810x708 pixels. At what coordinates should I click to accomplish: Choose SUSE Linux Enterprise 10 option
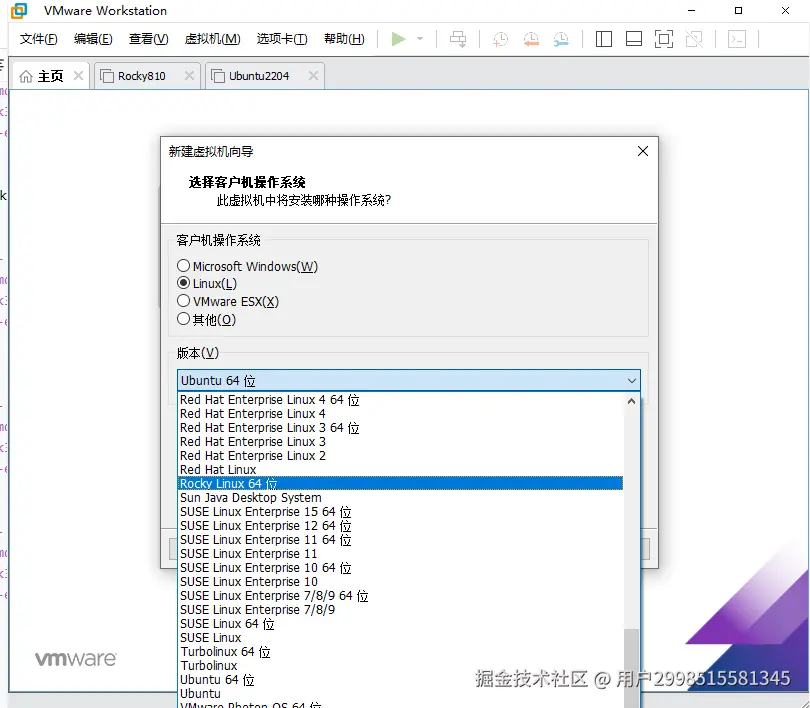click(400, 581)
